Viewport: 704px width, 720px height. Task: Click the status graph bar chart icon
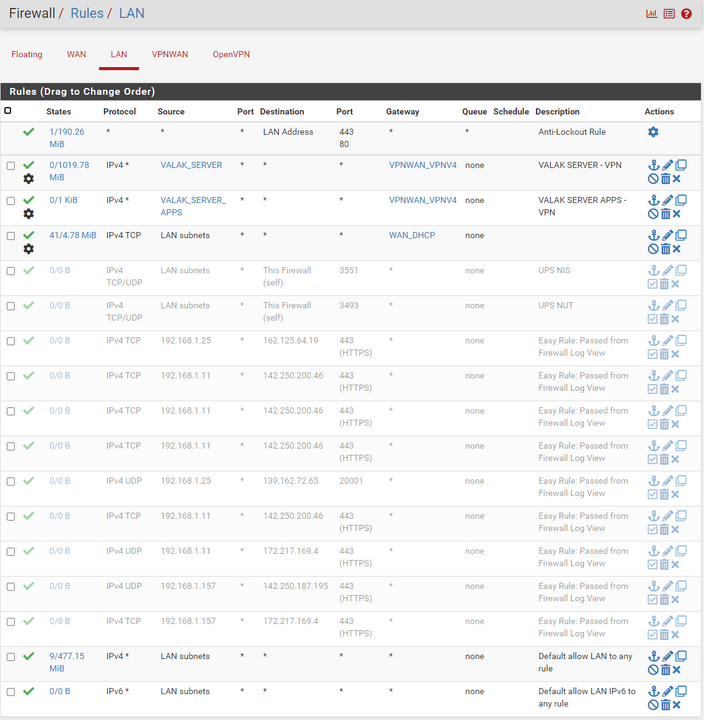pos(652,14)
